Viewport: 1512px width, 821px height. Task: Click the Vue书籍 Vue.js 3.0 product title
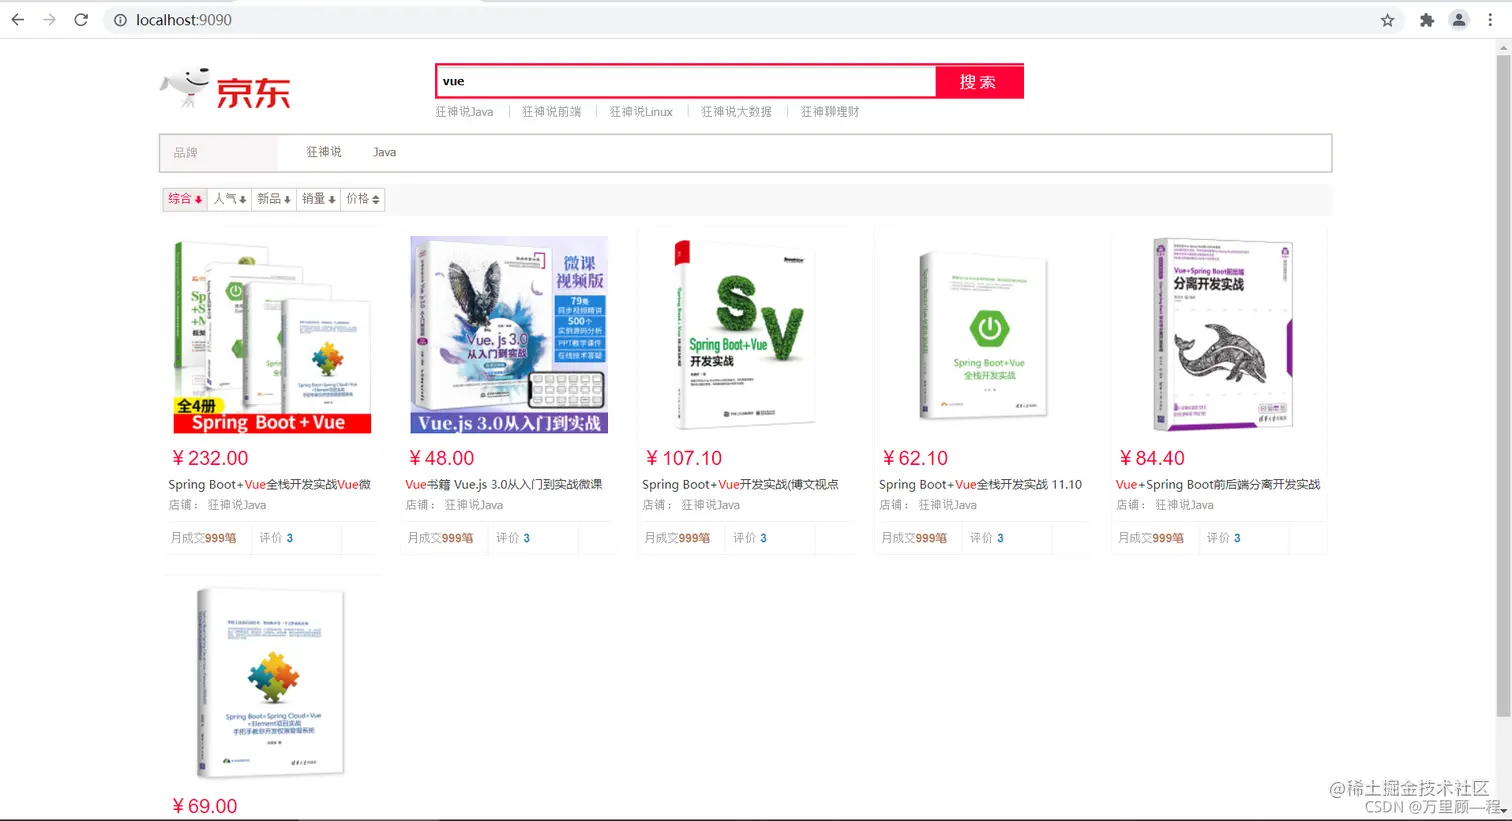[x=504, y=484]
